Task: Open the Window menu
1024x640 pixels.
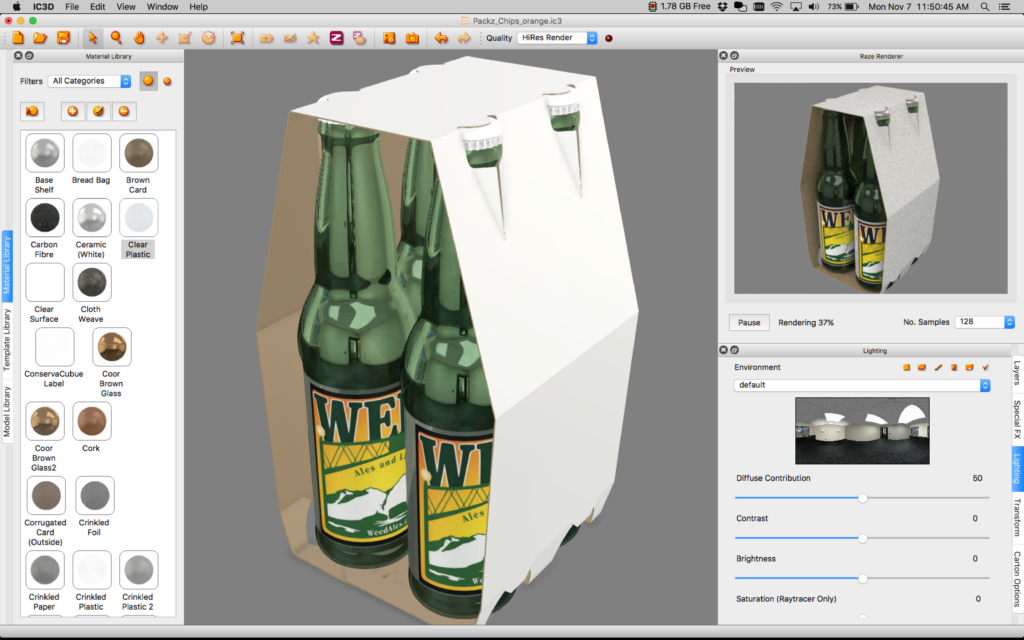Action: pyautogui.click(x=162, y=6)
